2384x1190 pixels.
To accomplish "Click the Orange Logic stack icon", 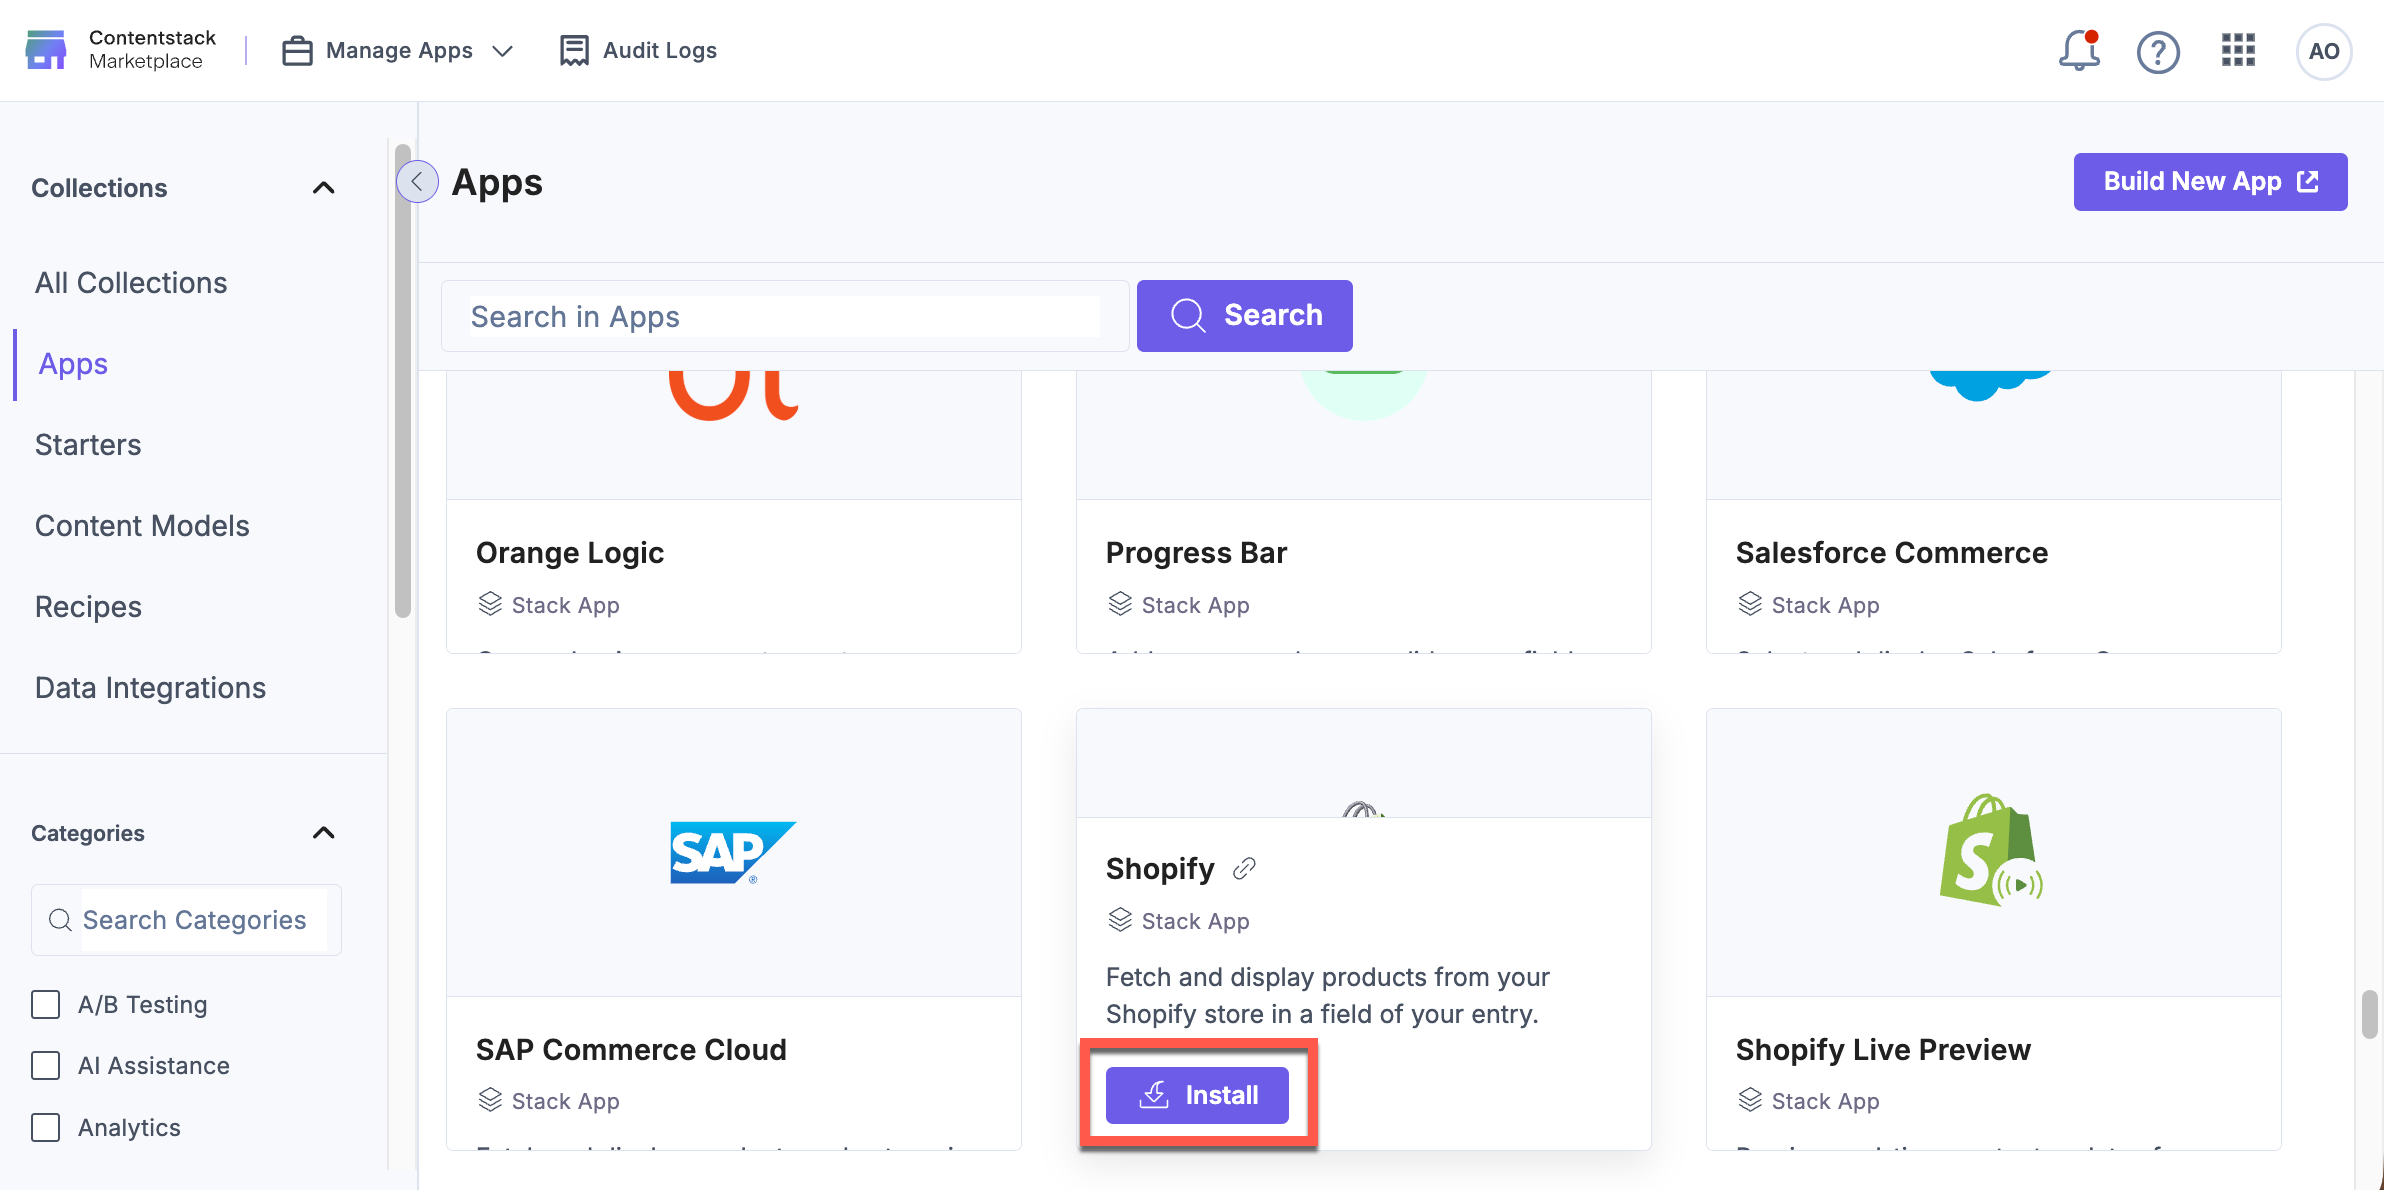I will 490,604.
